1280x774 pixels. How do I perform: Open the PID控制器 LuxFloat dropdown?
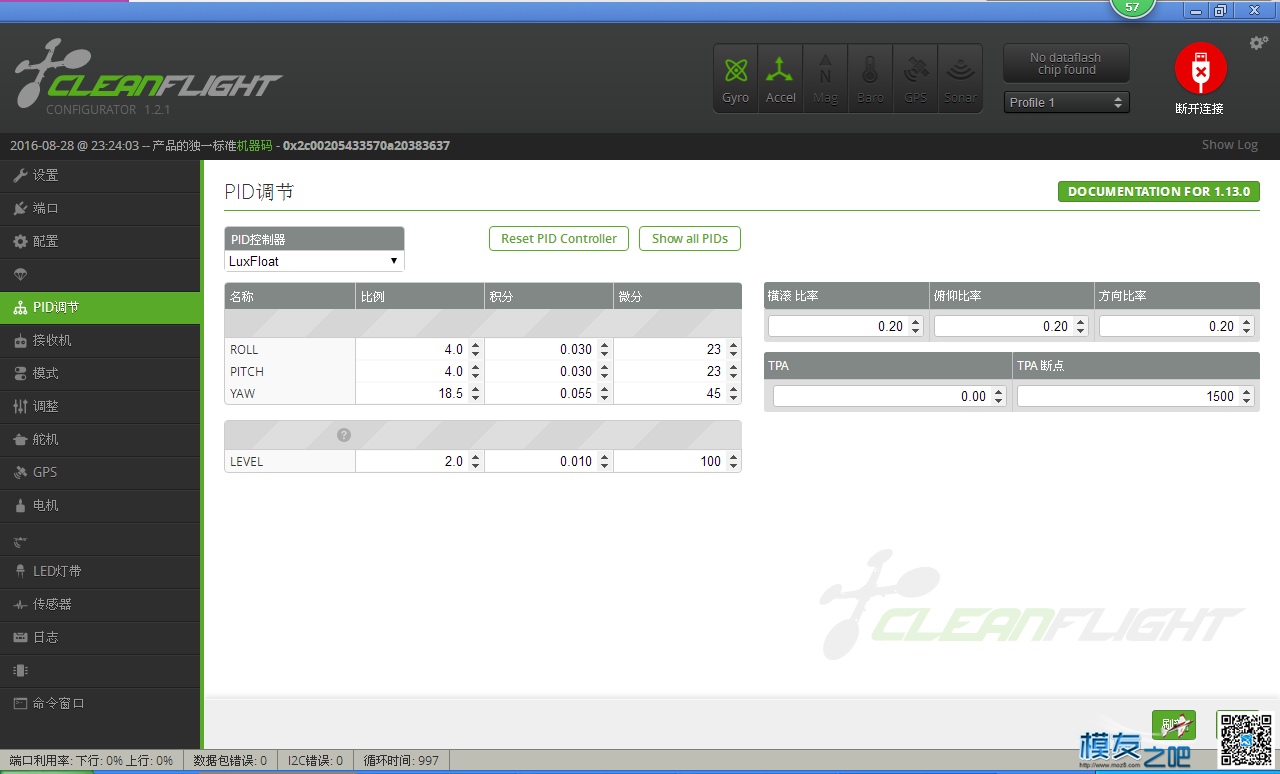point(314,261)
